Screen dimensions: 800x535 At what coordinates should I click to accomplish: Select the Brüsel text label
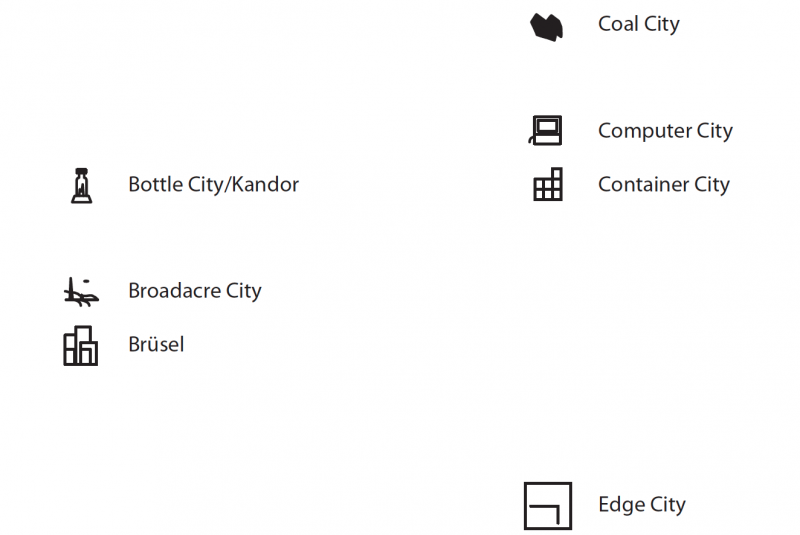[156, 344]
